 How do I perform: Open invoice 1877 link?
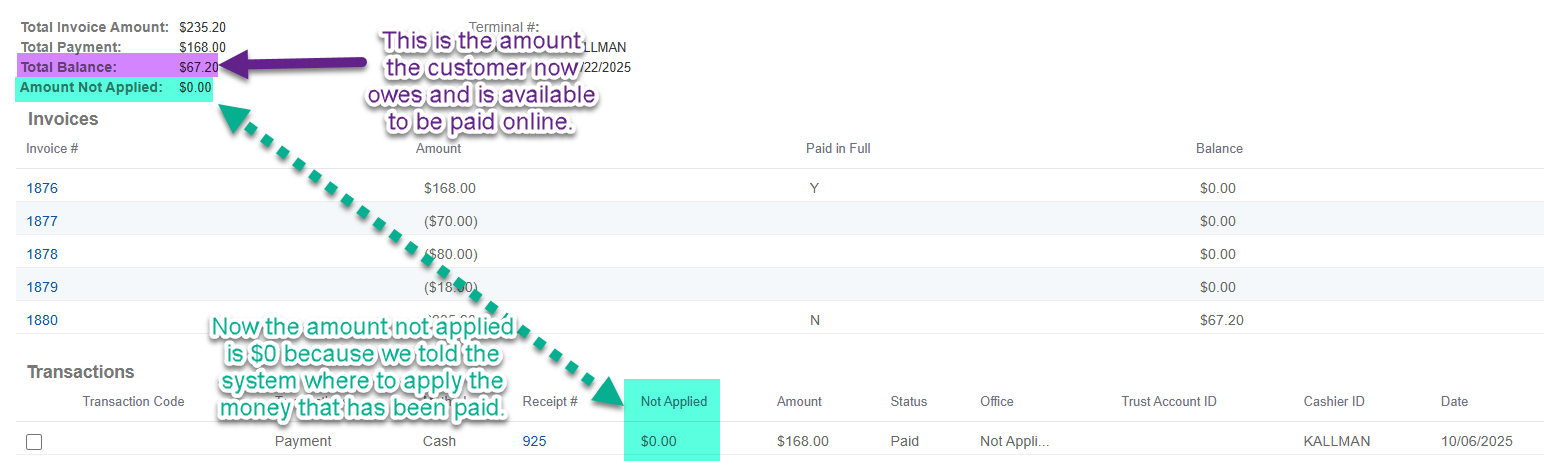(x=42, y=221)
